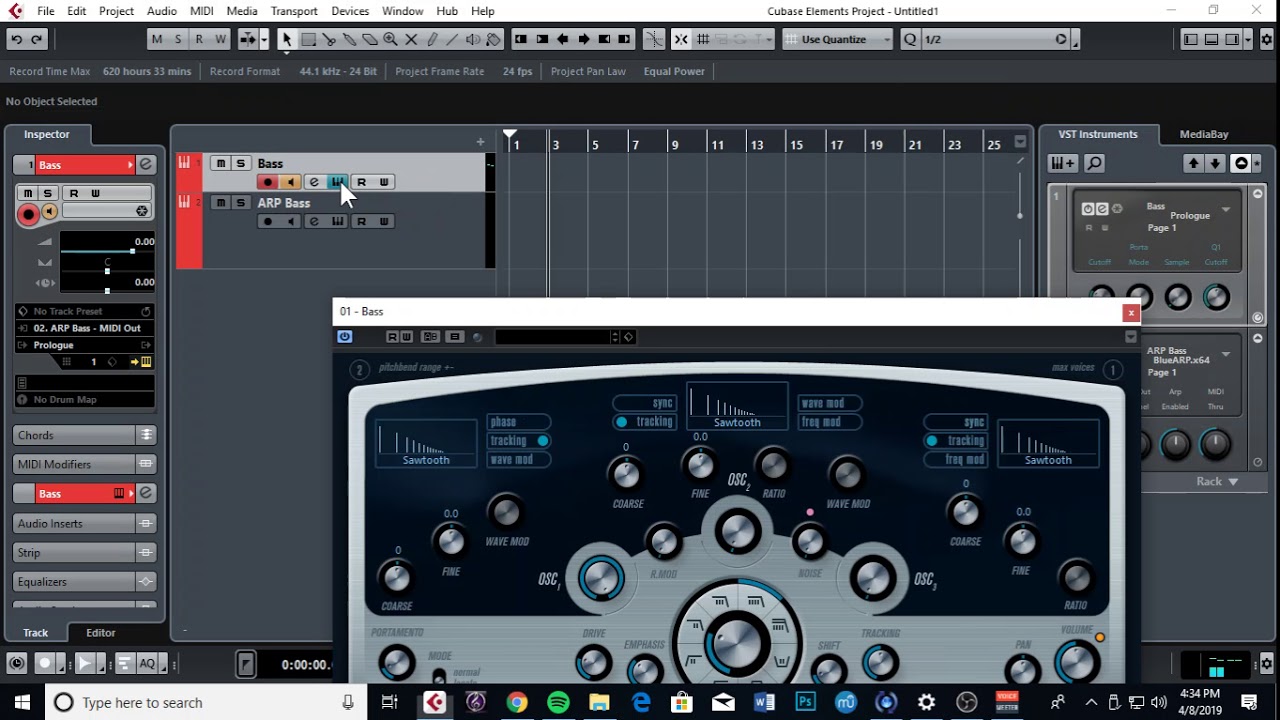
Task: Select the Draw pencil tool
Action: click(431, 39)
